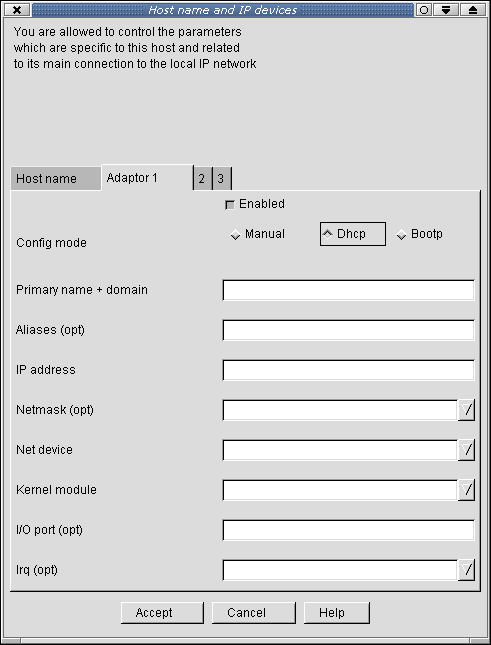Focus the IP address field
Image resolution: width=491 pixels, height=645 pixels.
[x=348, y=370]
